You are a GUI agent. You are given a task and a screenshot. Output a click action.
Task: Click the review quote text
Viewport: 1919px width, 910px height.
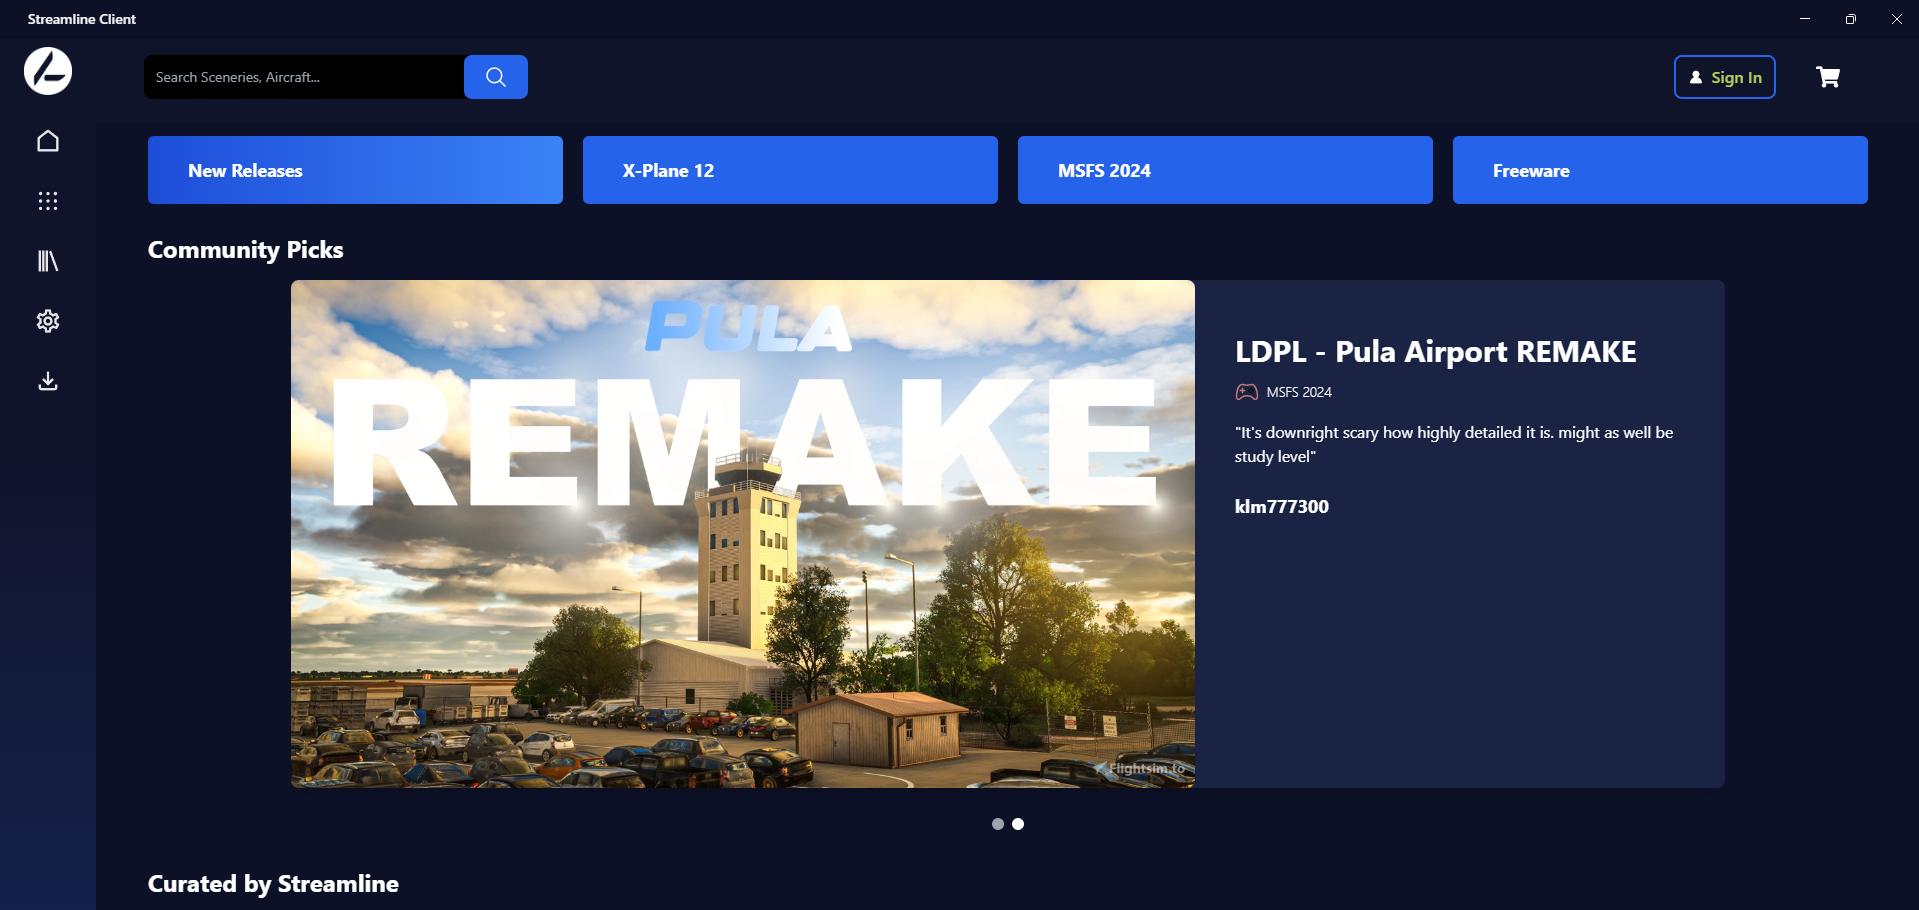point(1454,444)
